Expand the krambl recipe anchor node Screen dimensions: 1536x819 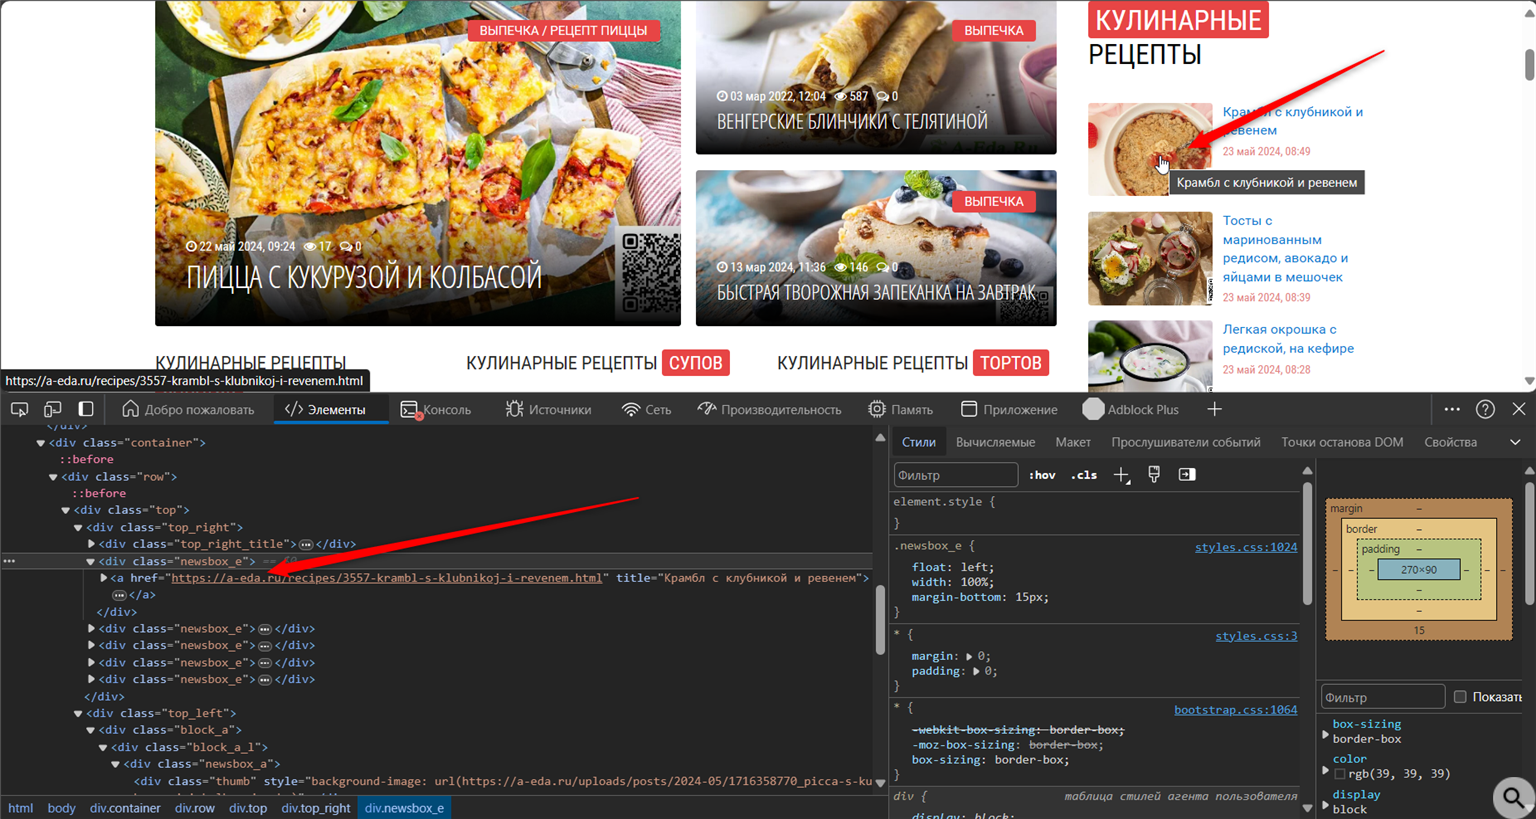click(103, 578)
